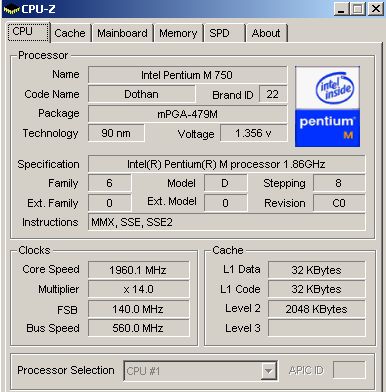Click the name value Intel Pentium M 750
Screen dimensions: 386x392
click(x=187, y=75)
